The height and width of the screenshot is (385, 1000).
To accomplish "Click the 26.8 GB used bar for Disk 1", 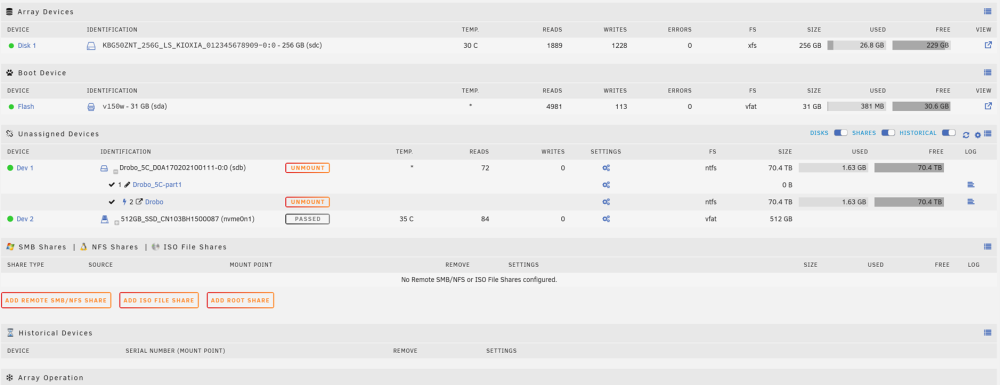I will pyautogui.click(x=857, y=46).
